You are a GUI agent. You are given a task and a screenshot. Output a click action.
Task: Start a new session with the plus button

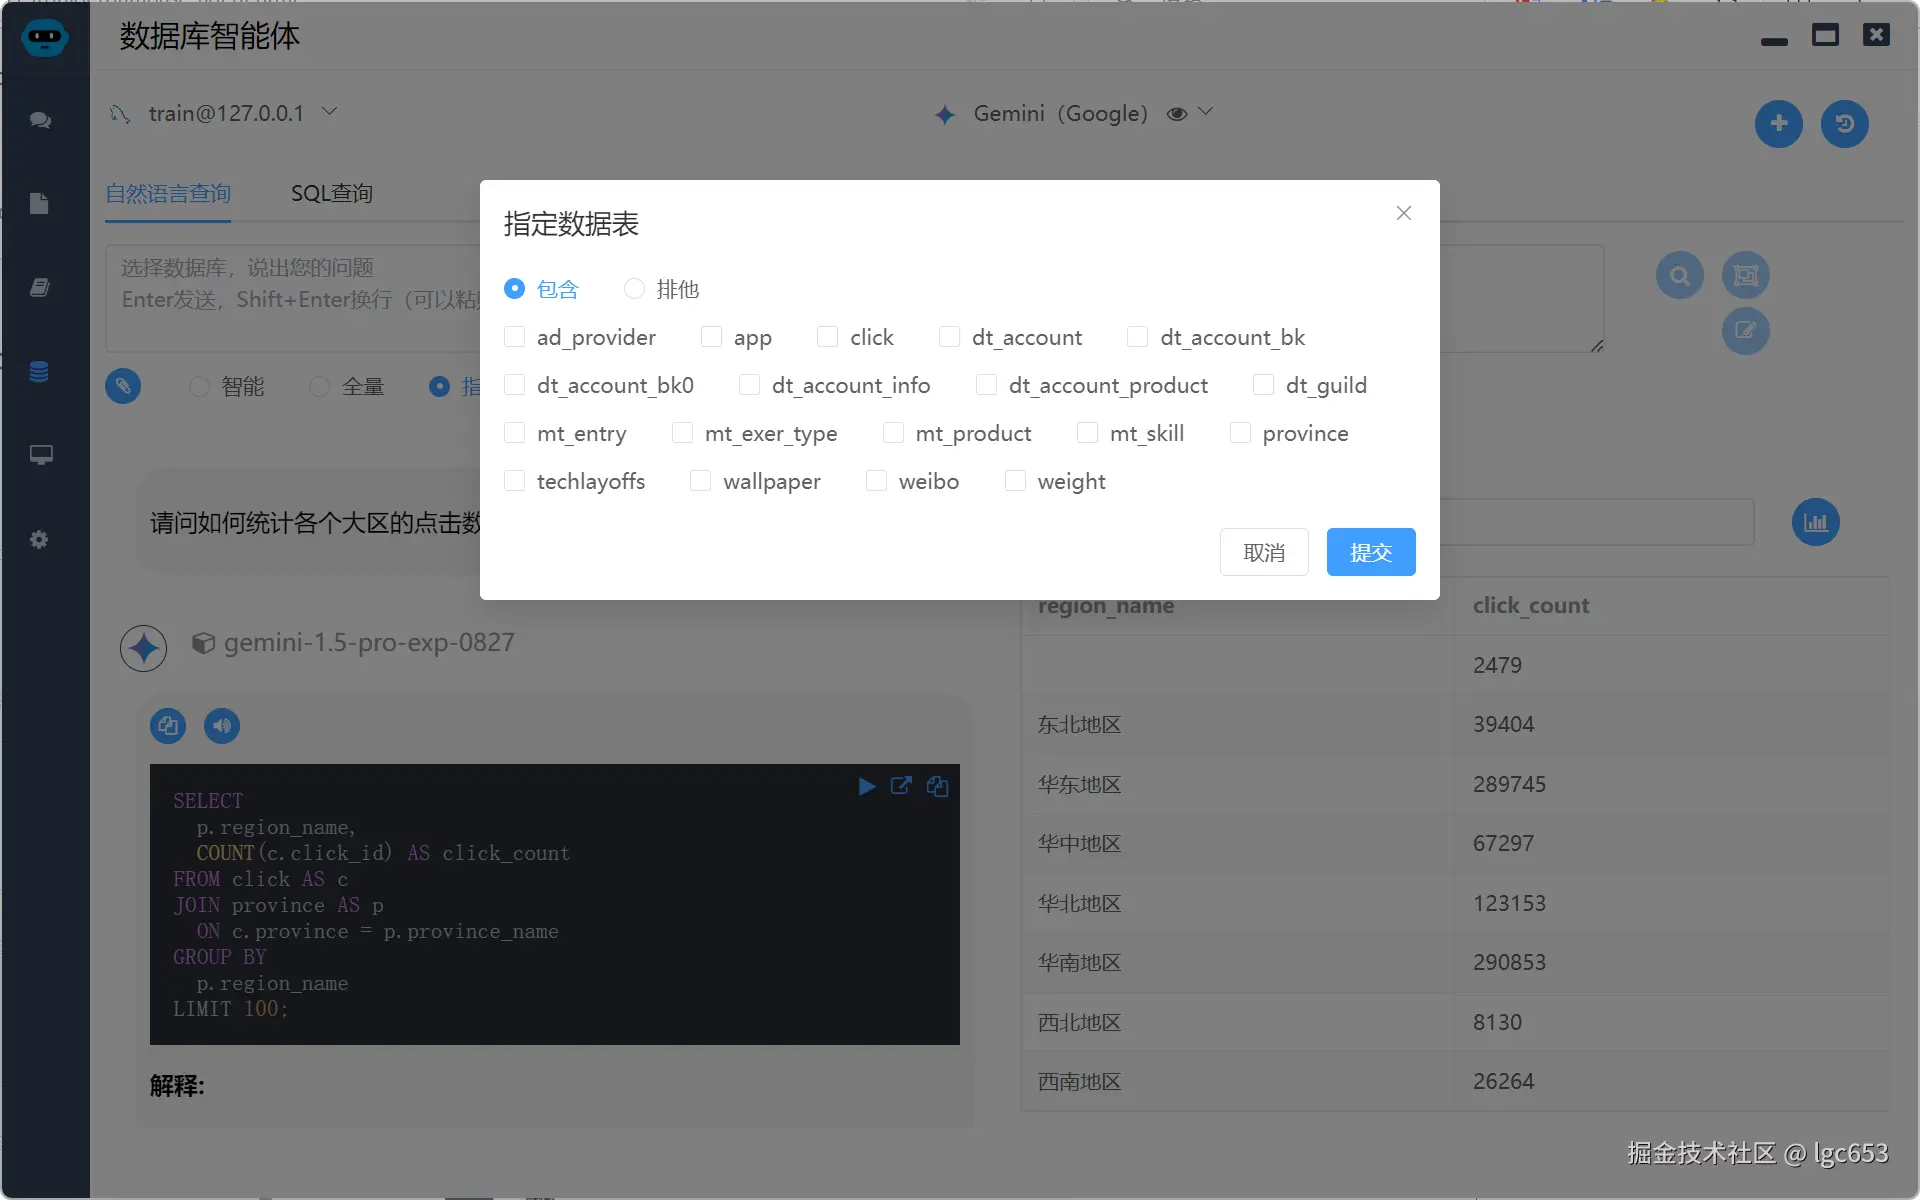[x=1778, y=124]
